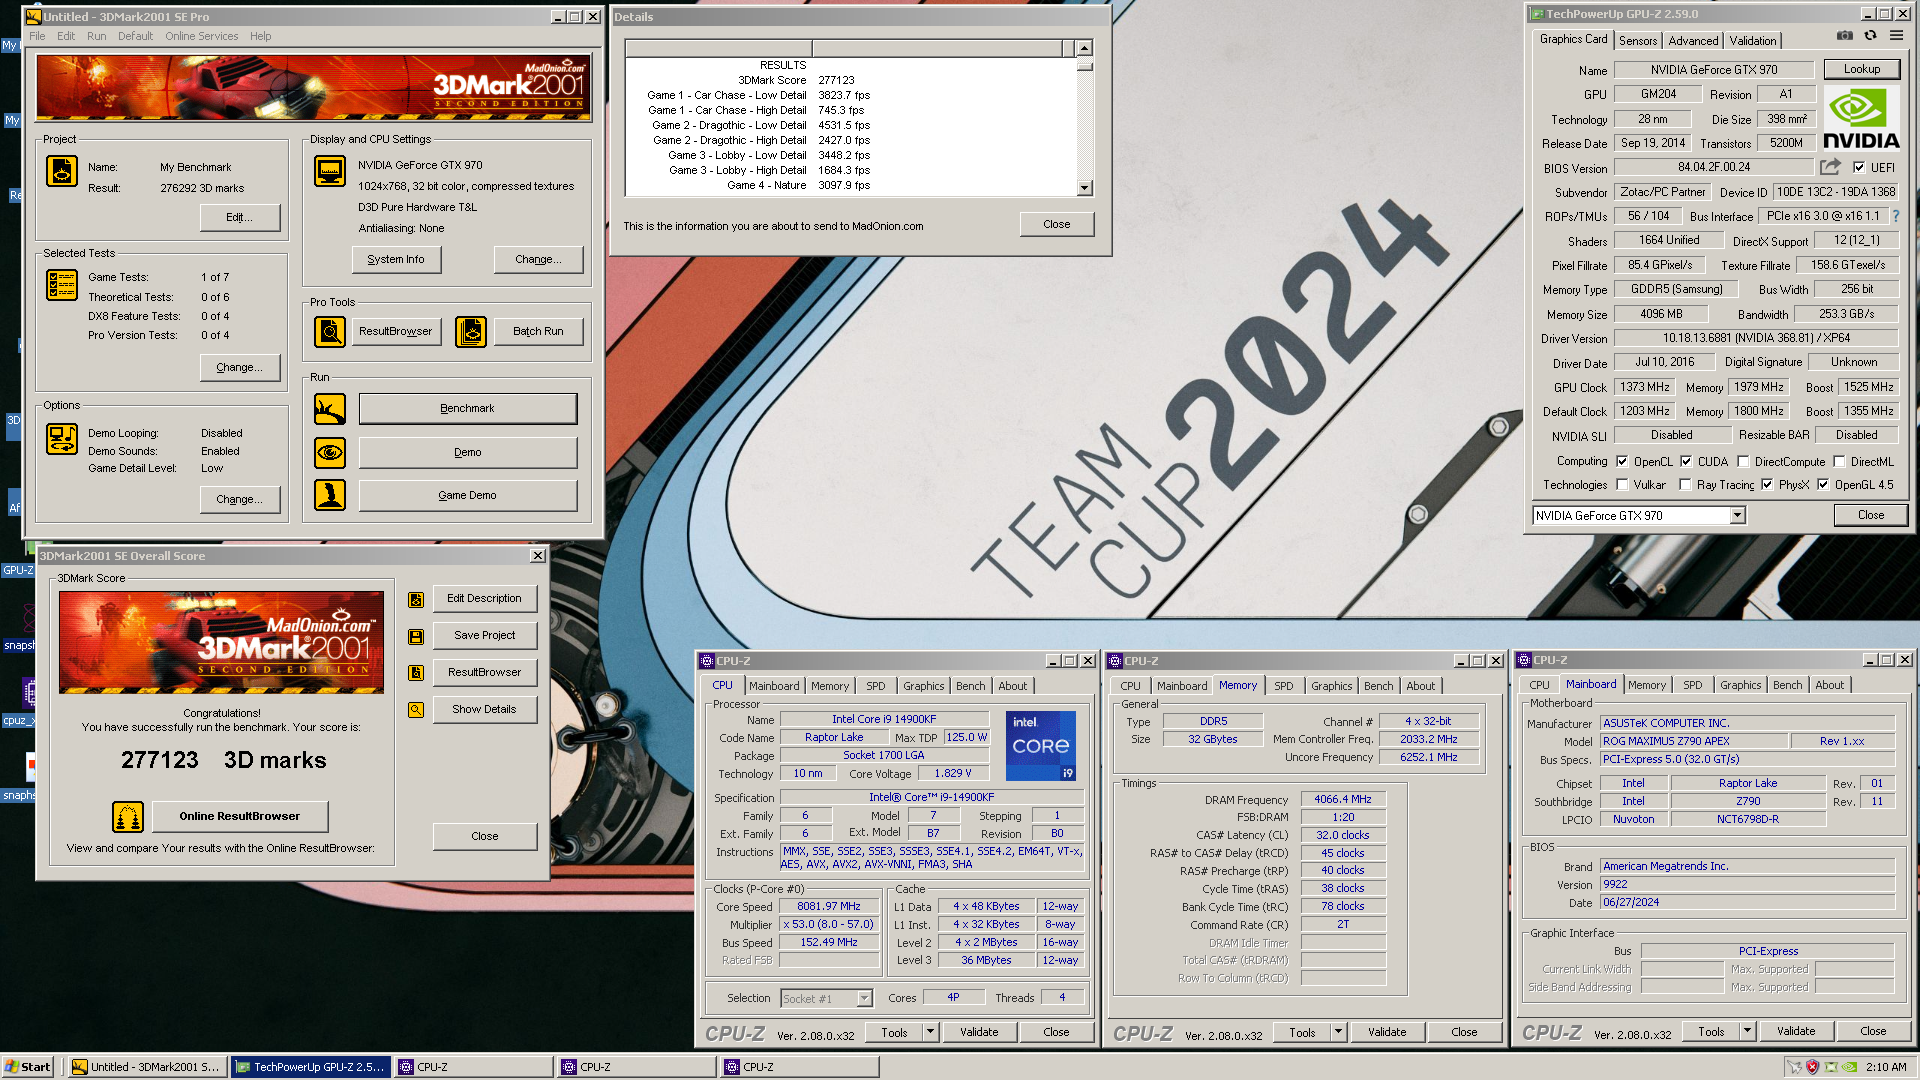Open Bench tab in CPU-Z Memory window
Screen dimensions: 1920x1080
pos(1378,686)
